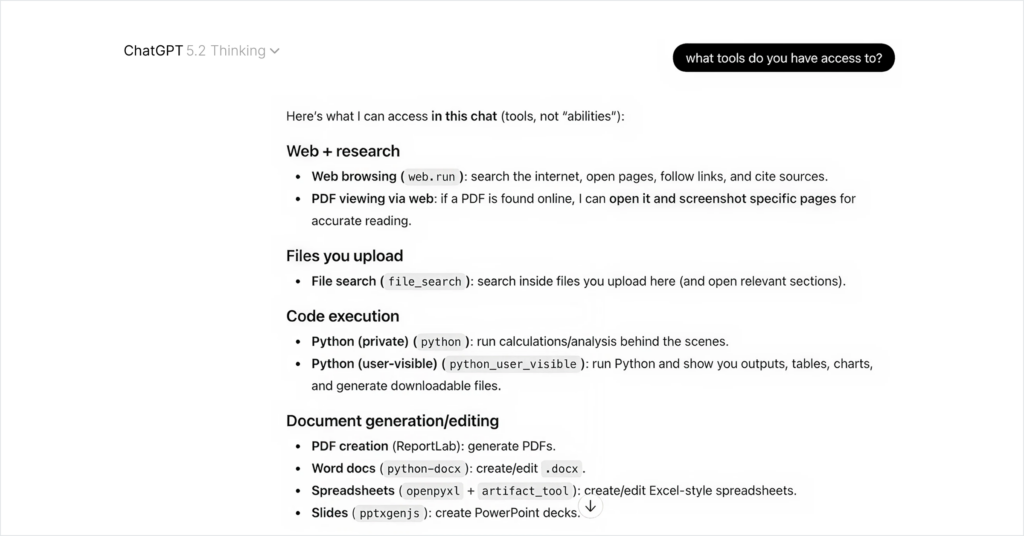Click the Files you upload heading

(344, 256)
